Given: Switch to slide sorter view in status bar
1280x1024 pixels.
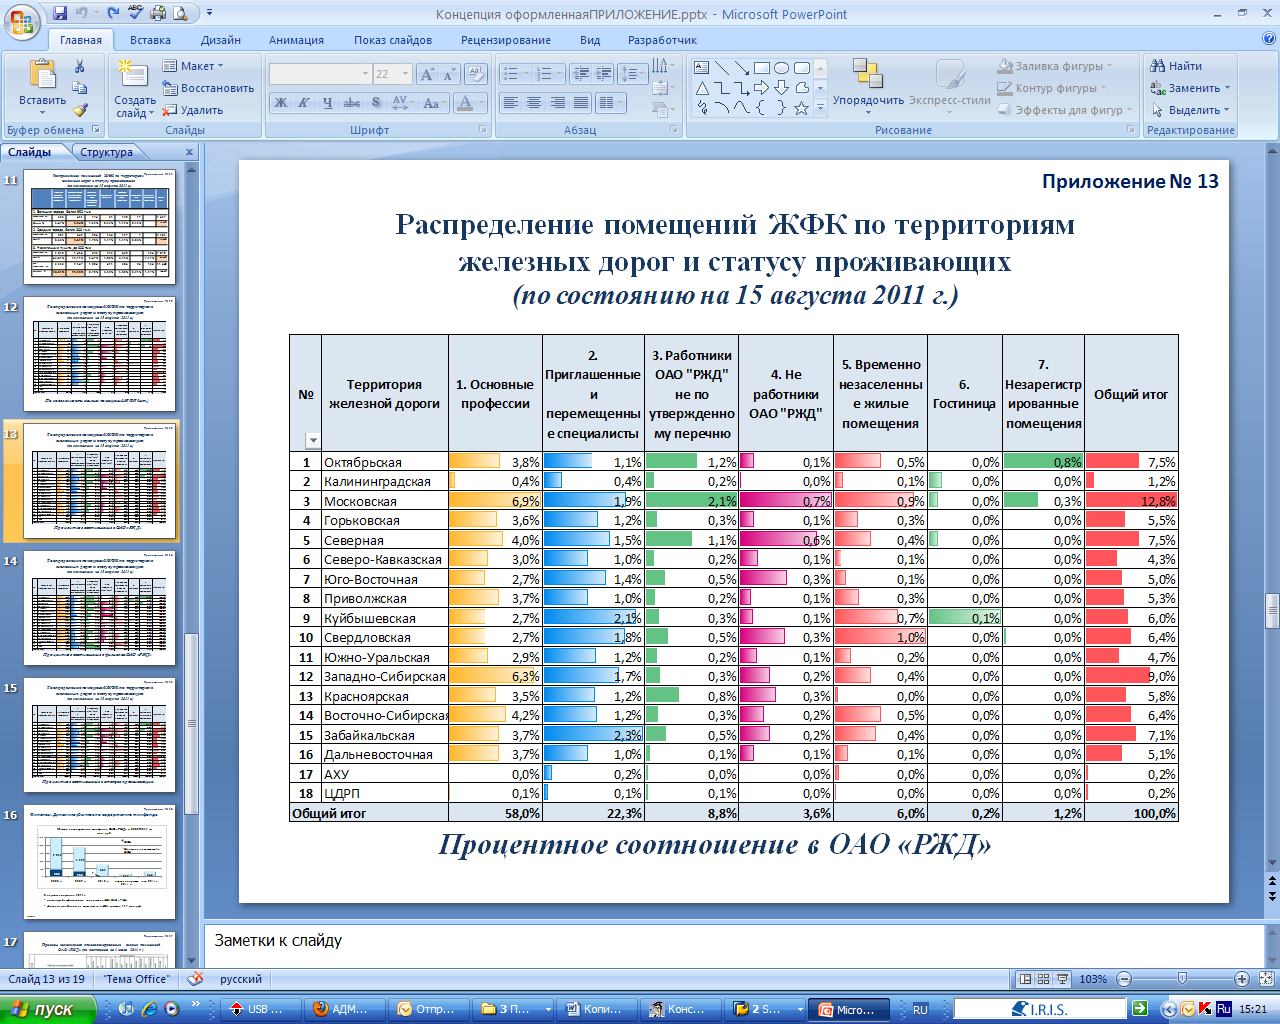Looking at the screenshot, I should 1043,979.
